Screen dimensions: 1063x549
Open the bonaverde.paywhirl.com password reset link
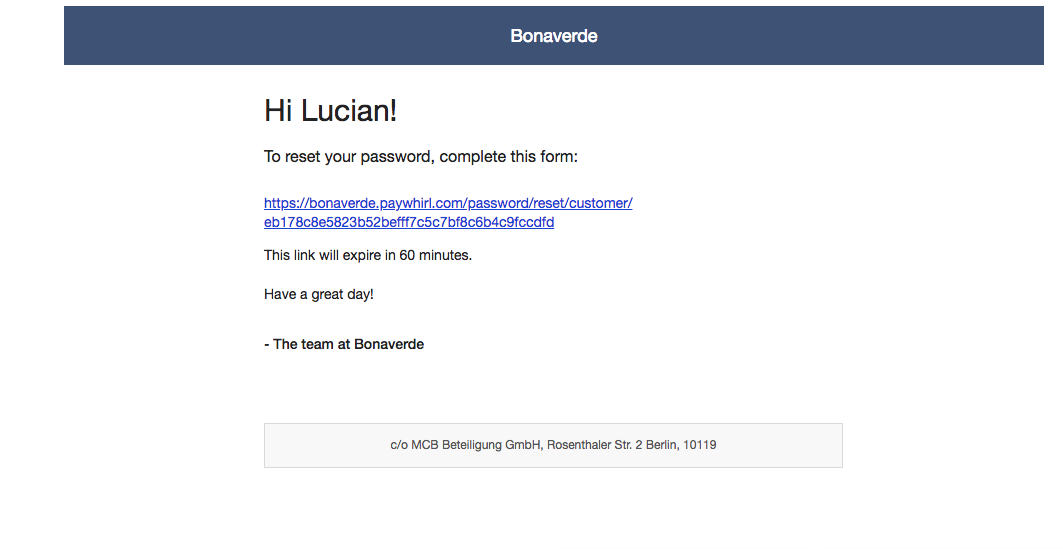pos(448,212)
